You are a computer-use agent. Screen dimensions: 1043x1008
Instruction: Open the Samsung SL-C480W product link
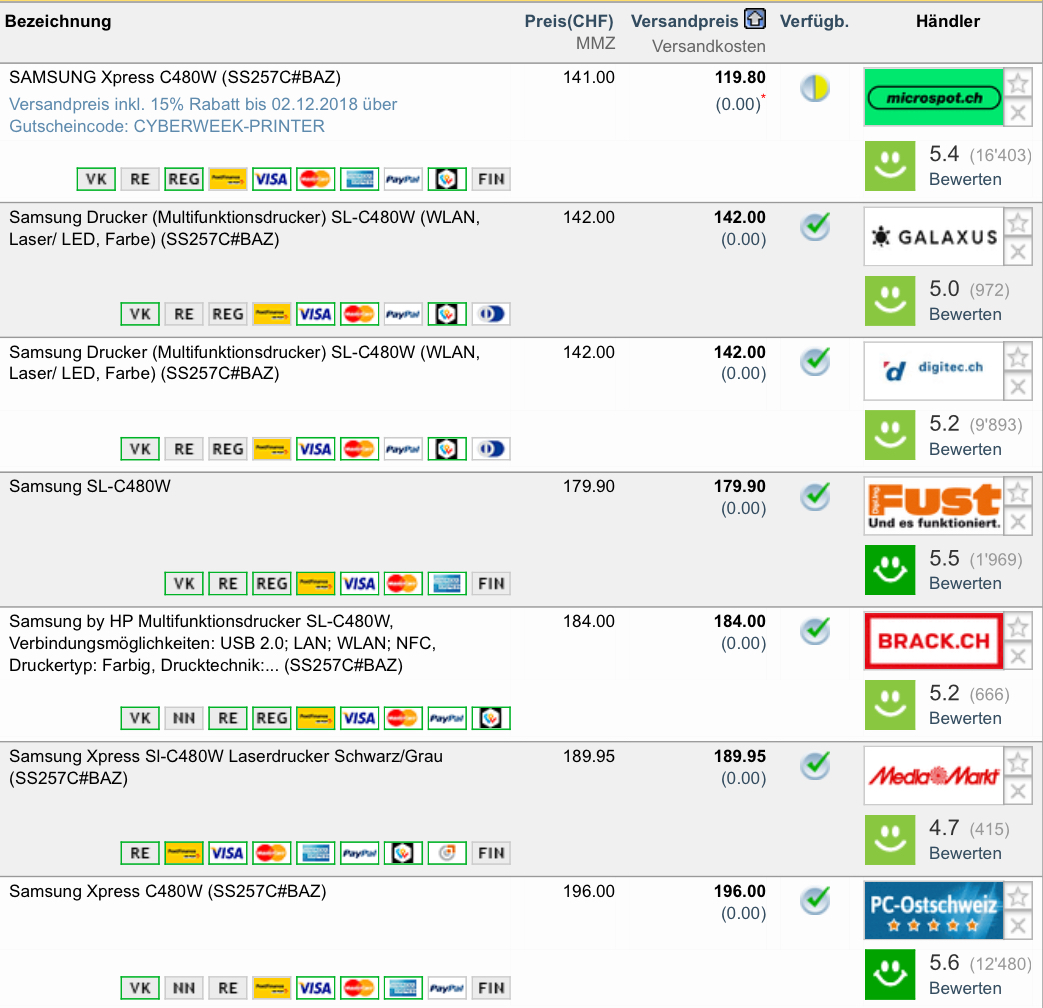click(90, 487)
